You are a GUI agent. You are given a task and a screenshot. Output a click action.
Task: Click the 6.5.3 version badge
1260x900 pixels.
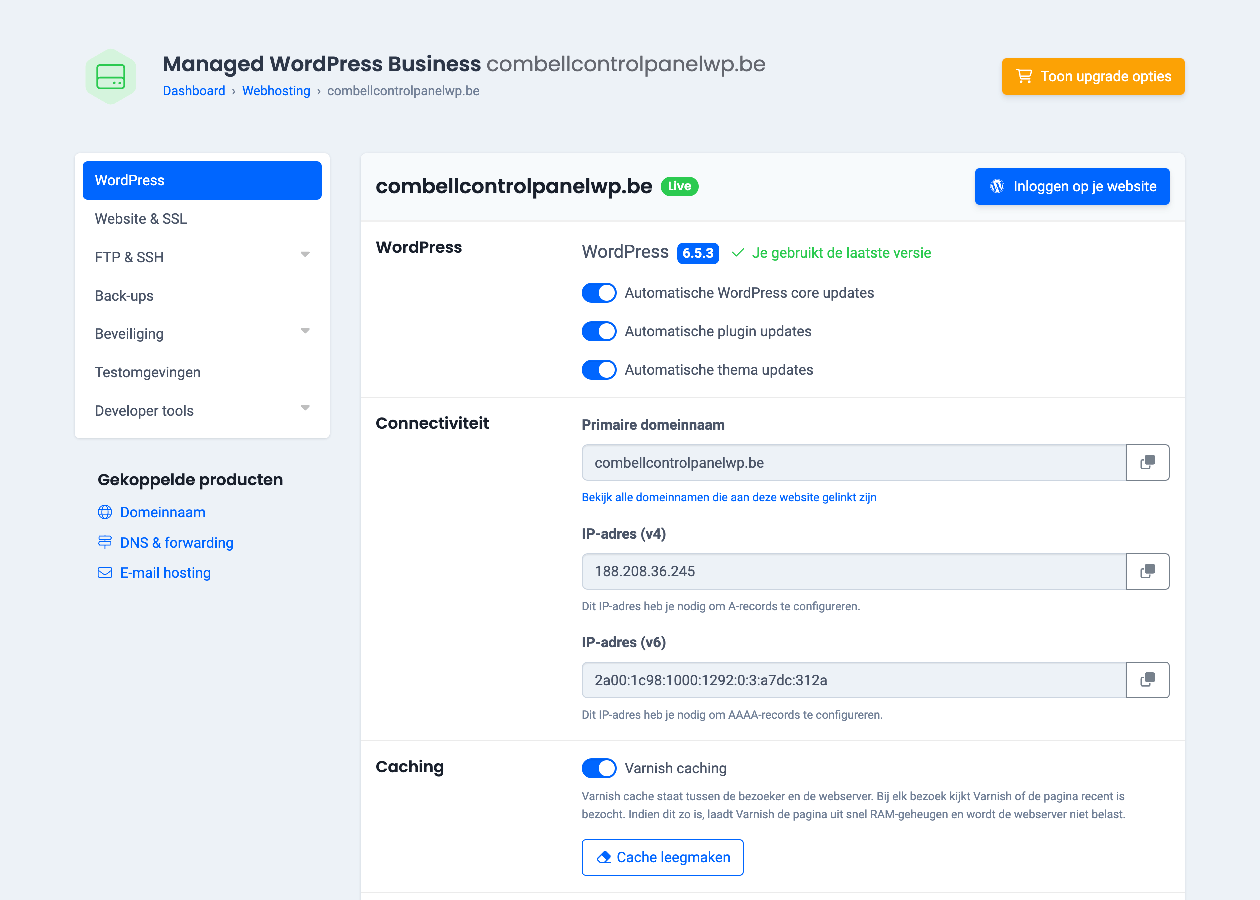pos(698,253)
